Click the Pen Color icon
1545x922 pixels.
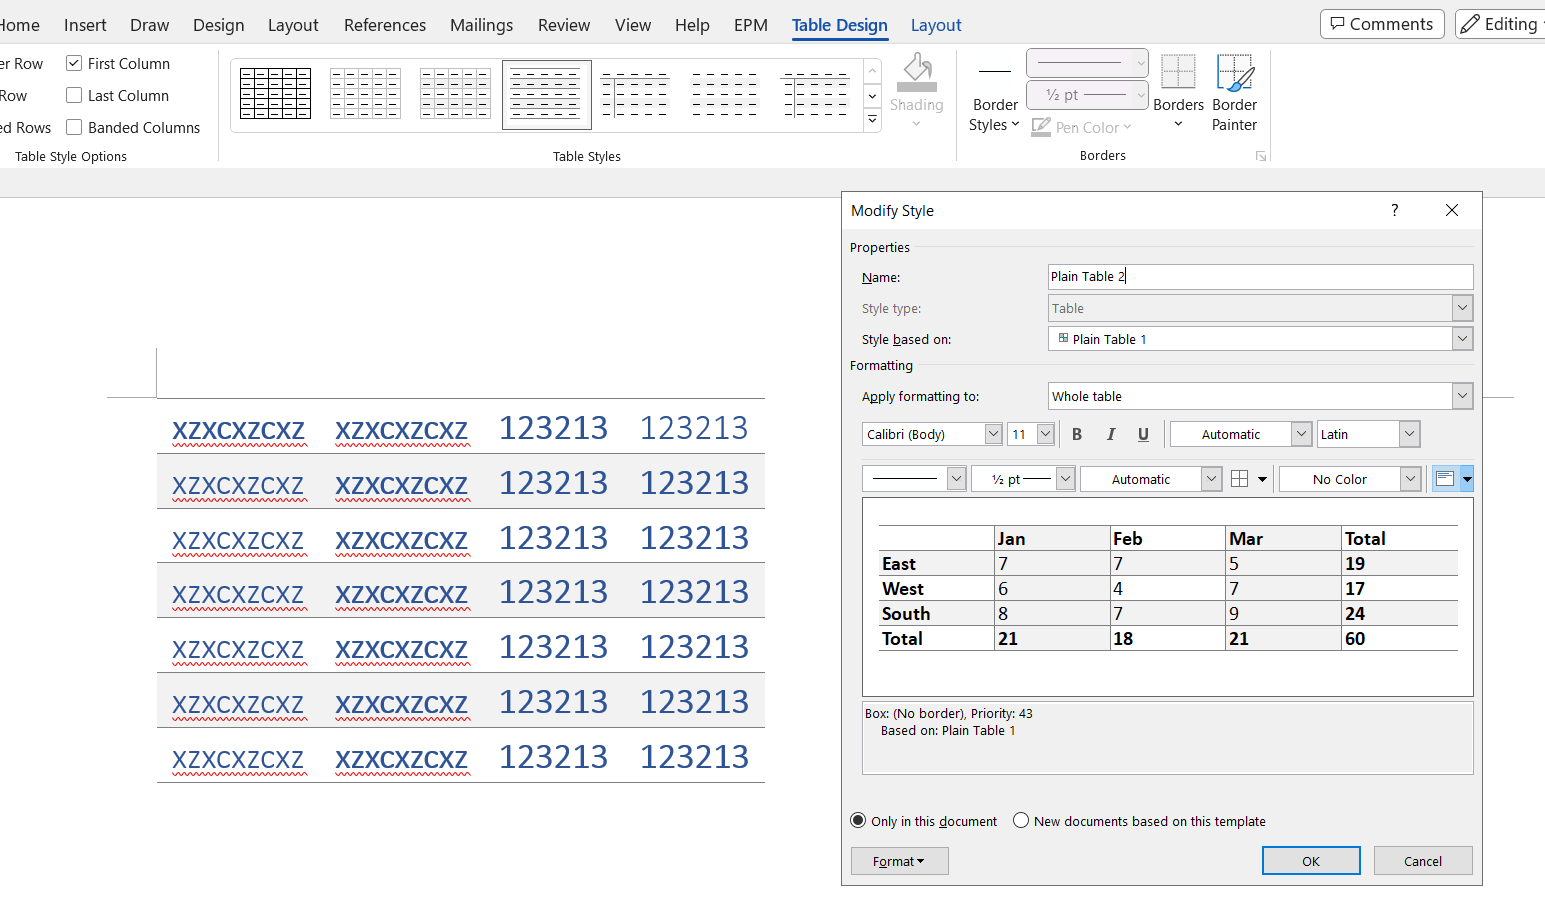pos(1041,127)
